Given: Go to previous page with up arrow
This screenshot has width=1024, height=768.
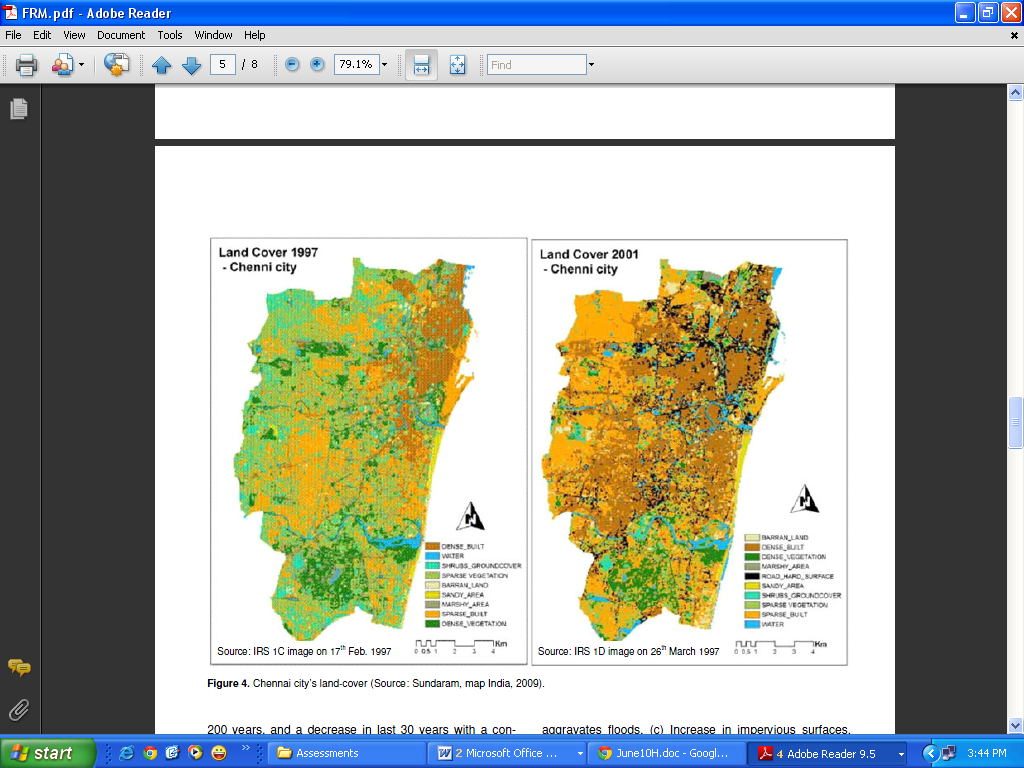Looking at the screenshot, I should coord(162,65).
